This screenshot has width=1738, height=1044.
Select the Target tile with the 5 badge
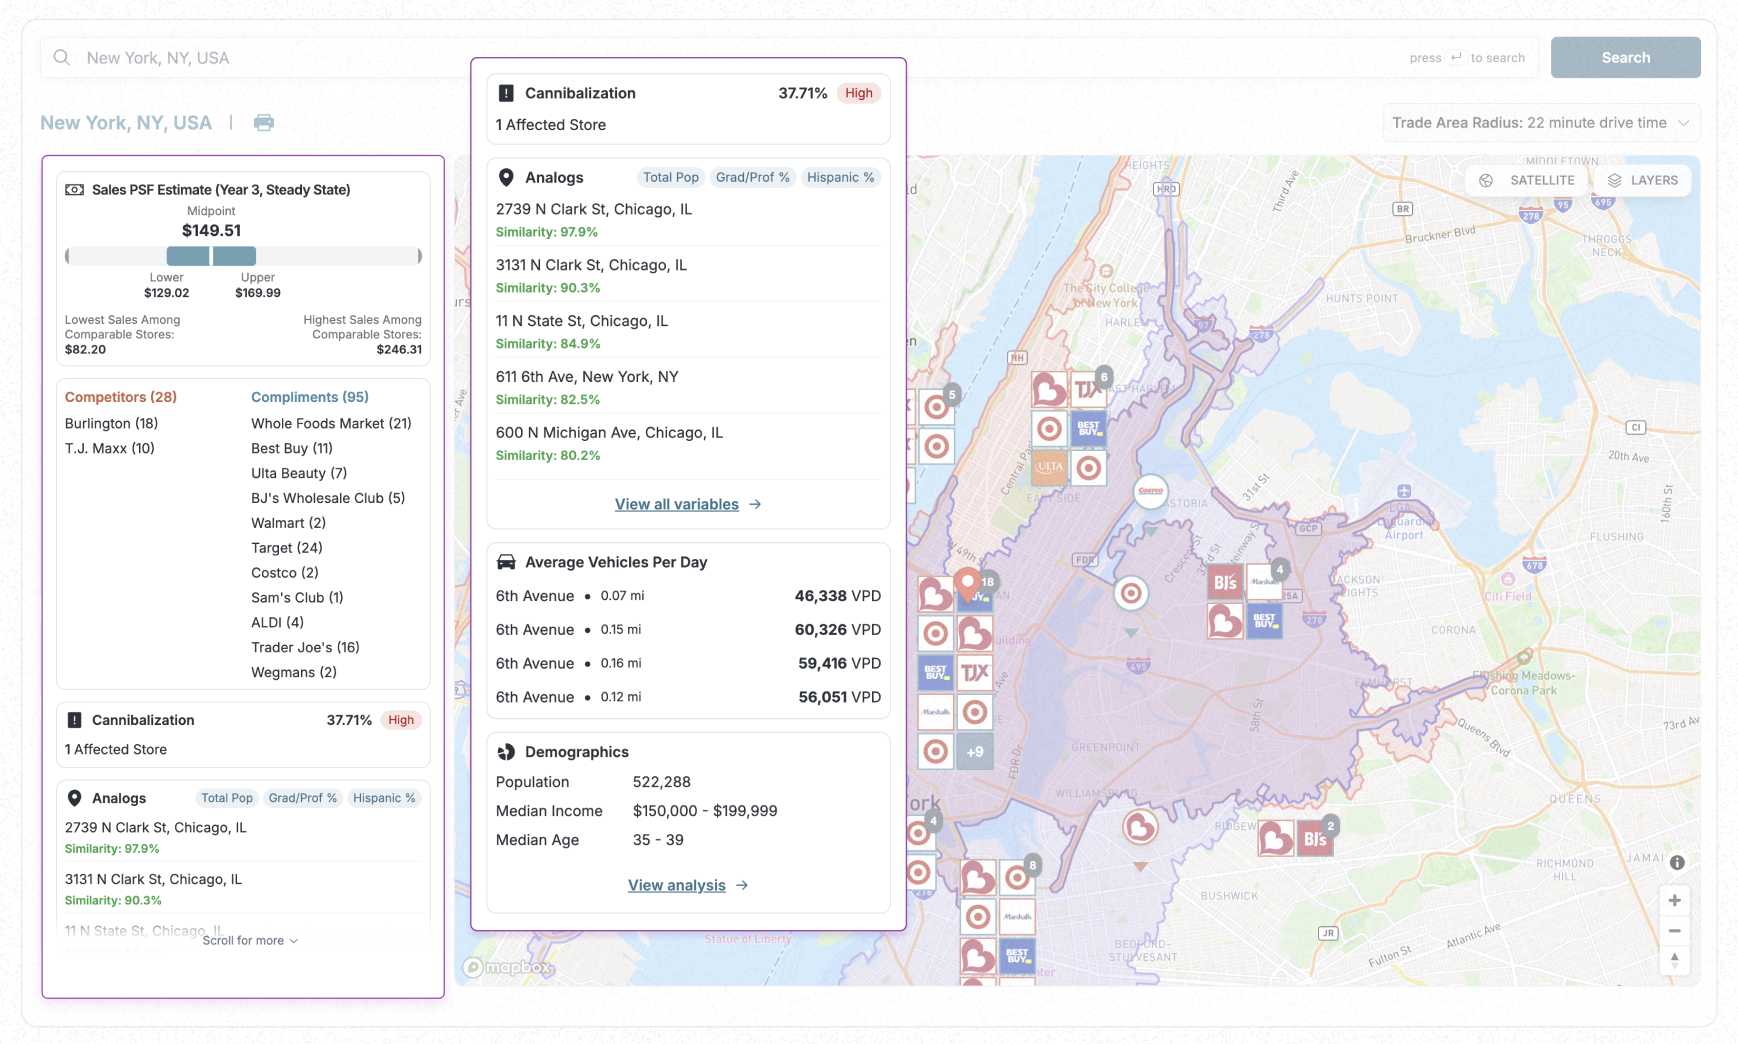point(936,407)
